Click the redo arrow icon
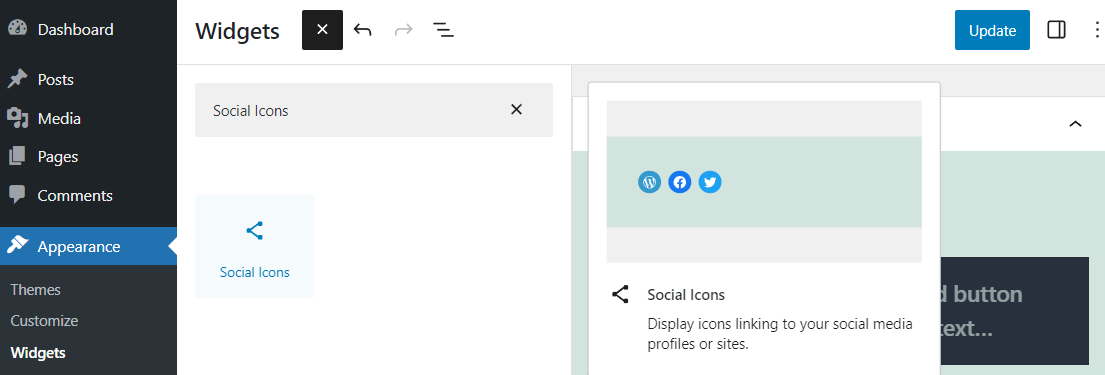The height and width of the screenshot is (375, 1105). (x=403, y=30)
